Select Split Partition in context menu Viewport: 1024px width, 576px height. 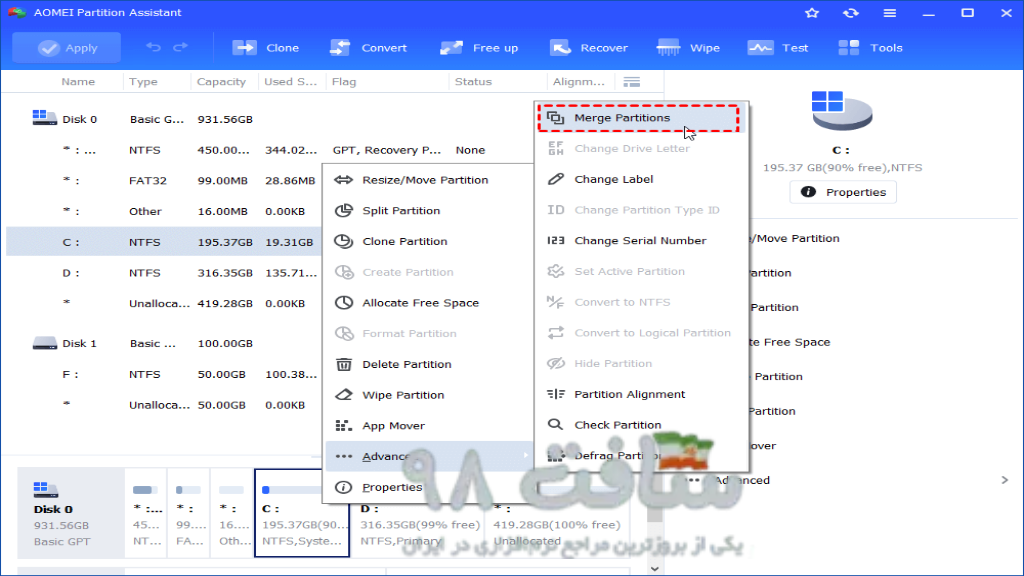point(429,210)
